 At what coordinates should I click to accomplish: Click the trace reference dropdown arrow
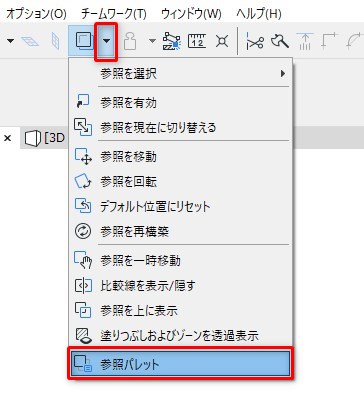point(106,41)
